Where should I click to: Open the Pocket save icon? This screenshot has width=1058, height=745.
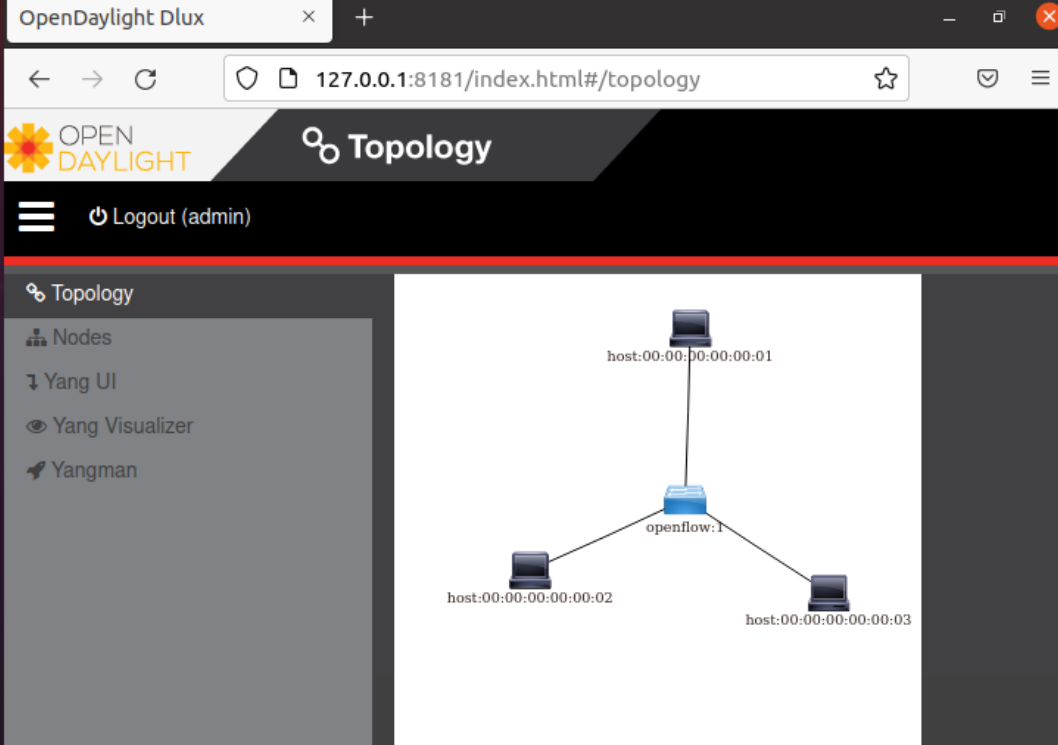pos(987,78)
